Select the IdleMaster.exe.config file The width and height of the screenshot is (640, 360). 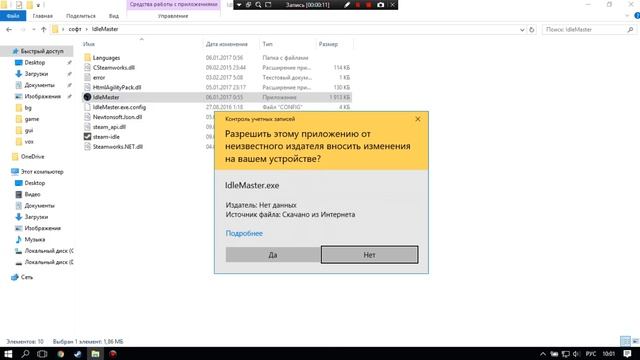(119, 107)
